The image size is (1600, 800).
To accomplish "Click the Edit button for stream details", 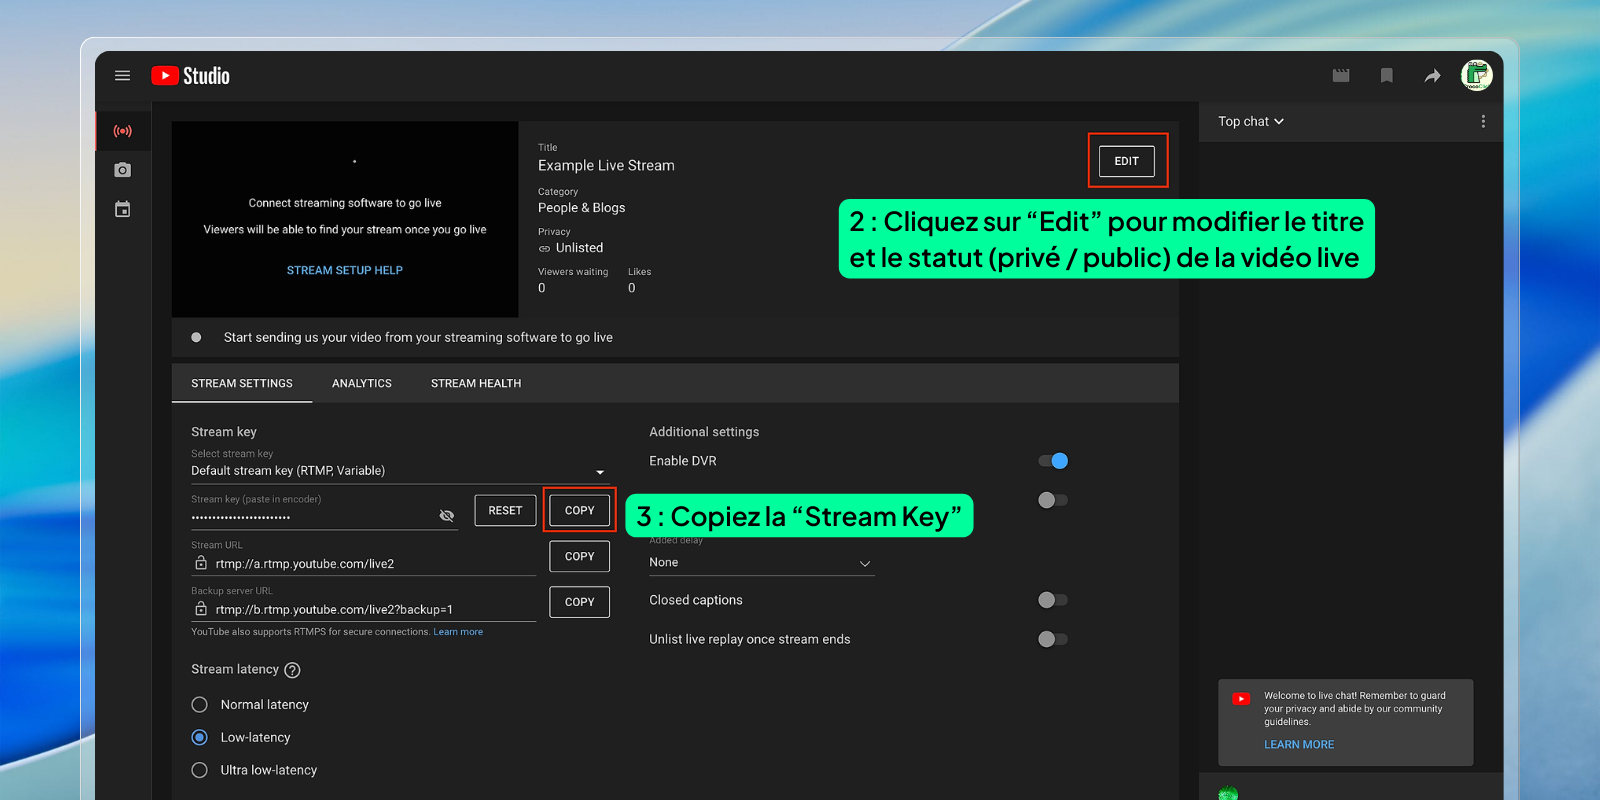I will click(x=1127, y=161).
